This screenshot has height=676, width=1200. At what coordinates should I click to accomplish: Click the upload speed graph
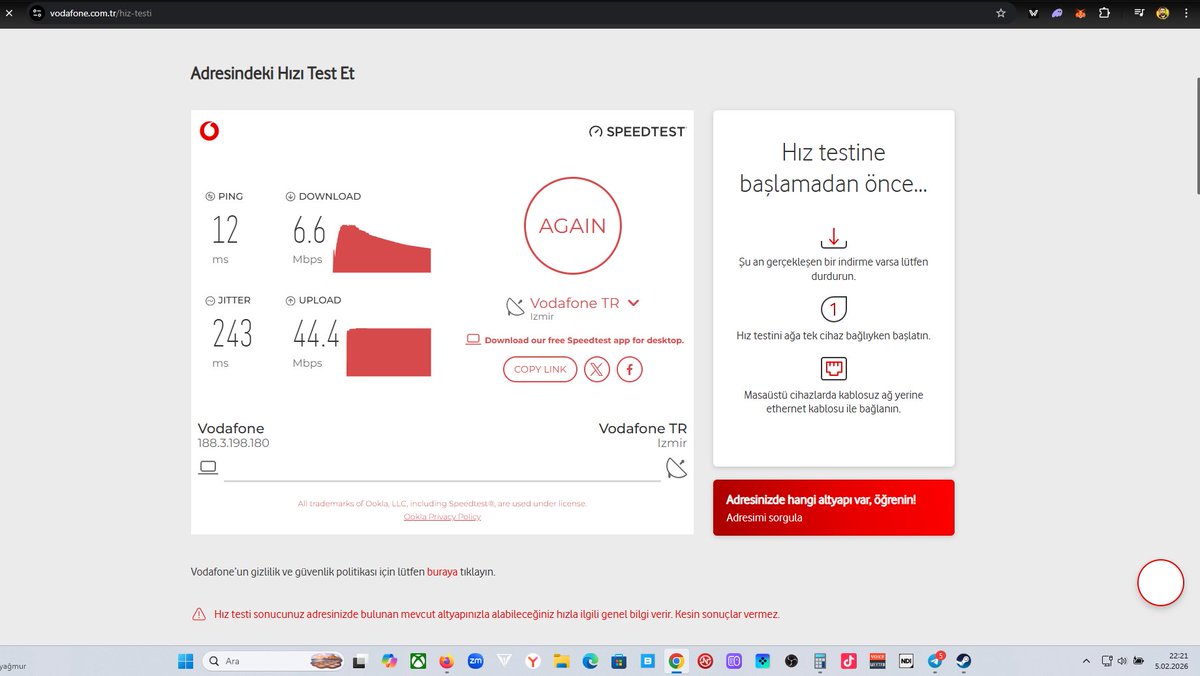tap(389, 352)
